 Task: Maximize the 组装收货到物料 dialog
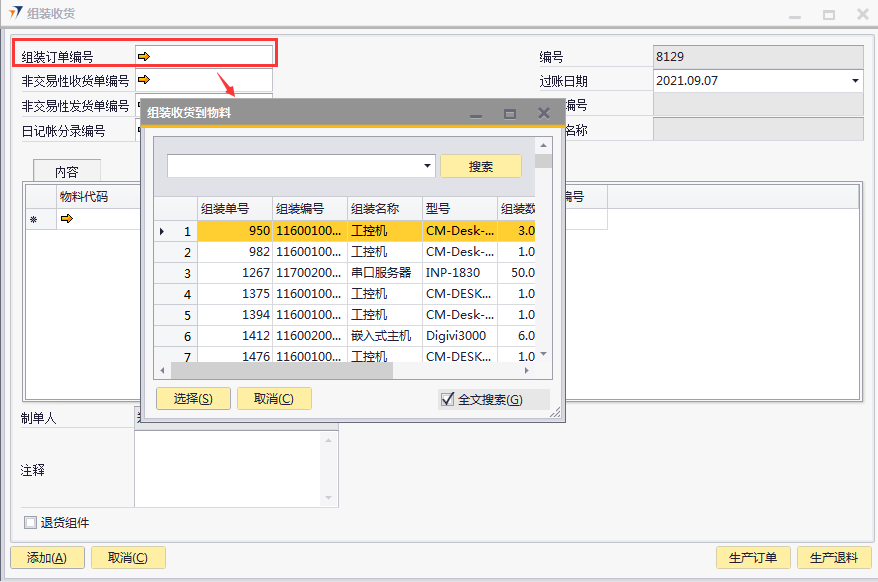pos(510,114)
